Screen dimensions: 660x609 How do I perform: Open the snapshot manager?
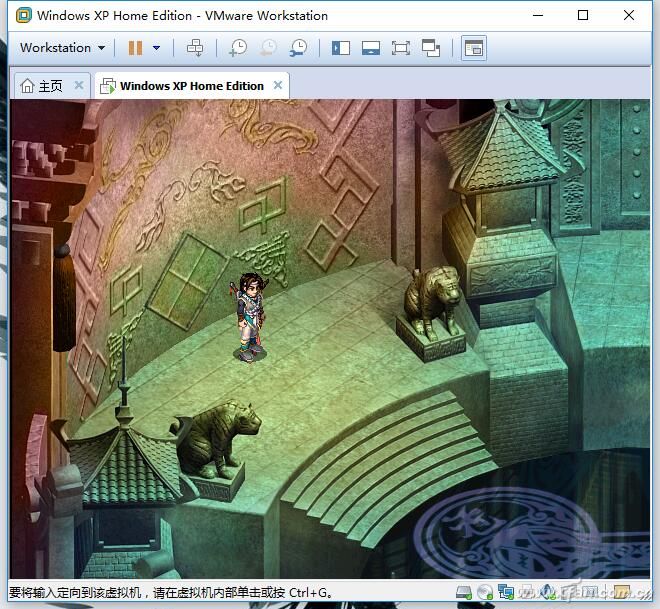298,48
